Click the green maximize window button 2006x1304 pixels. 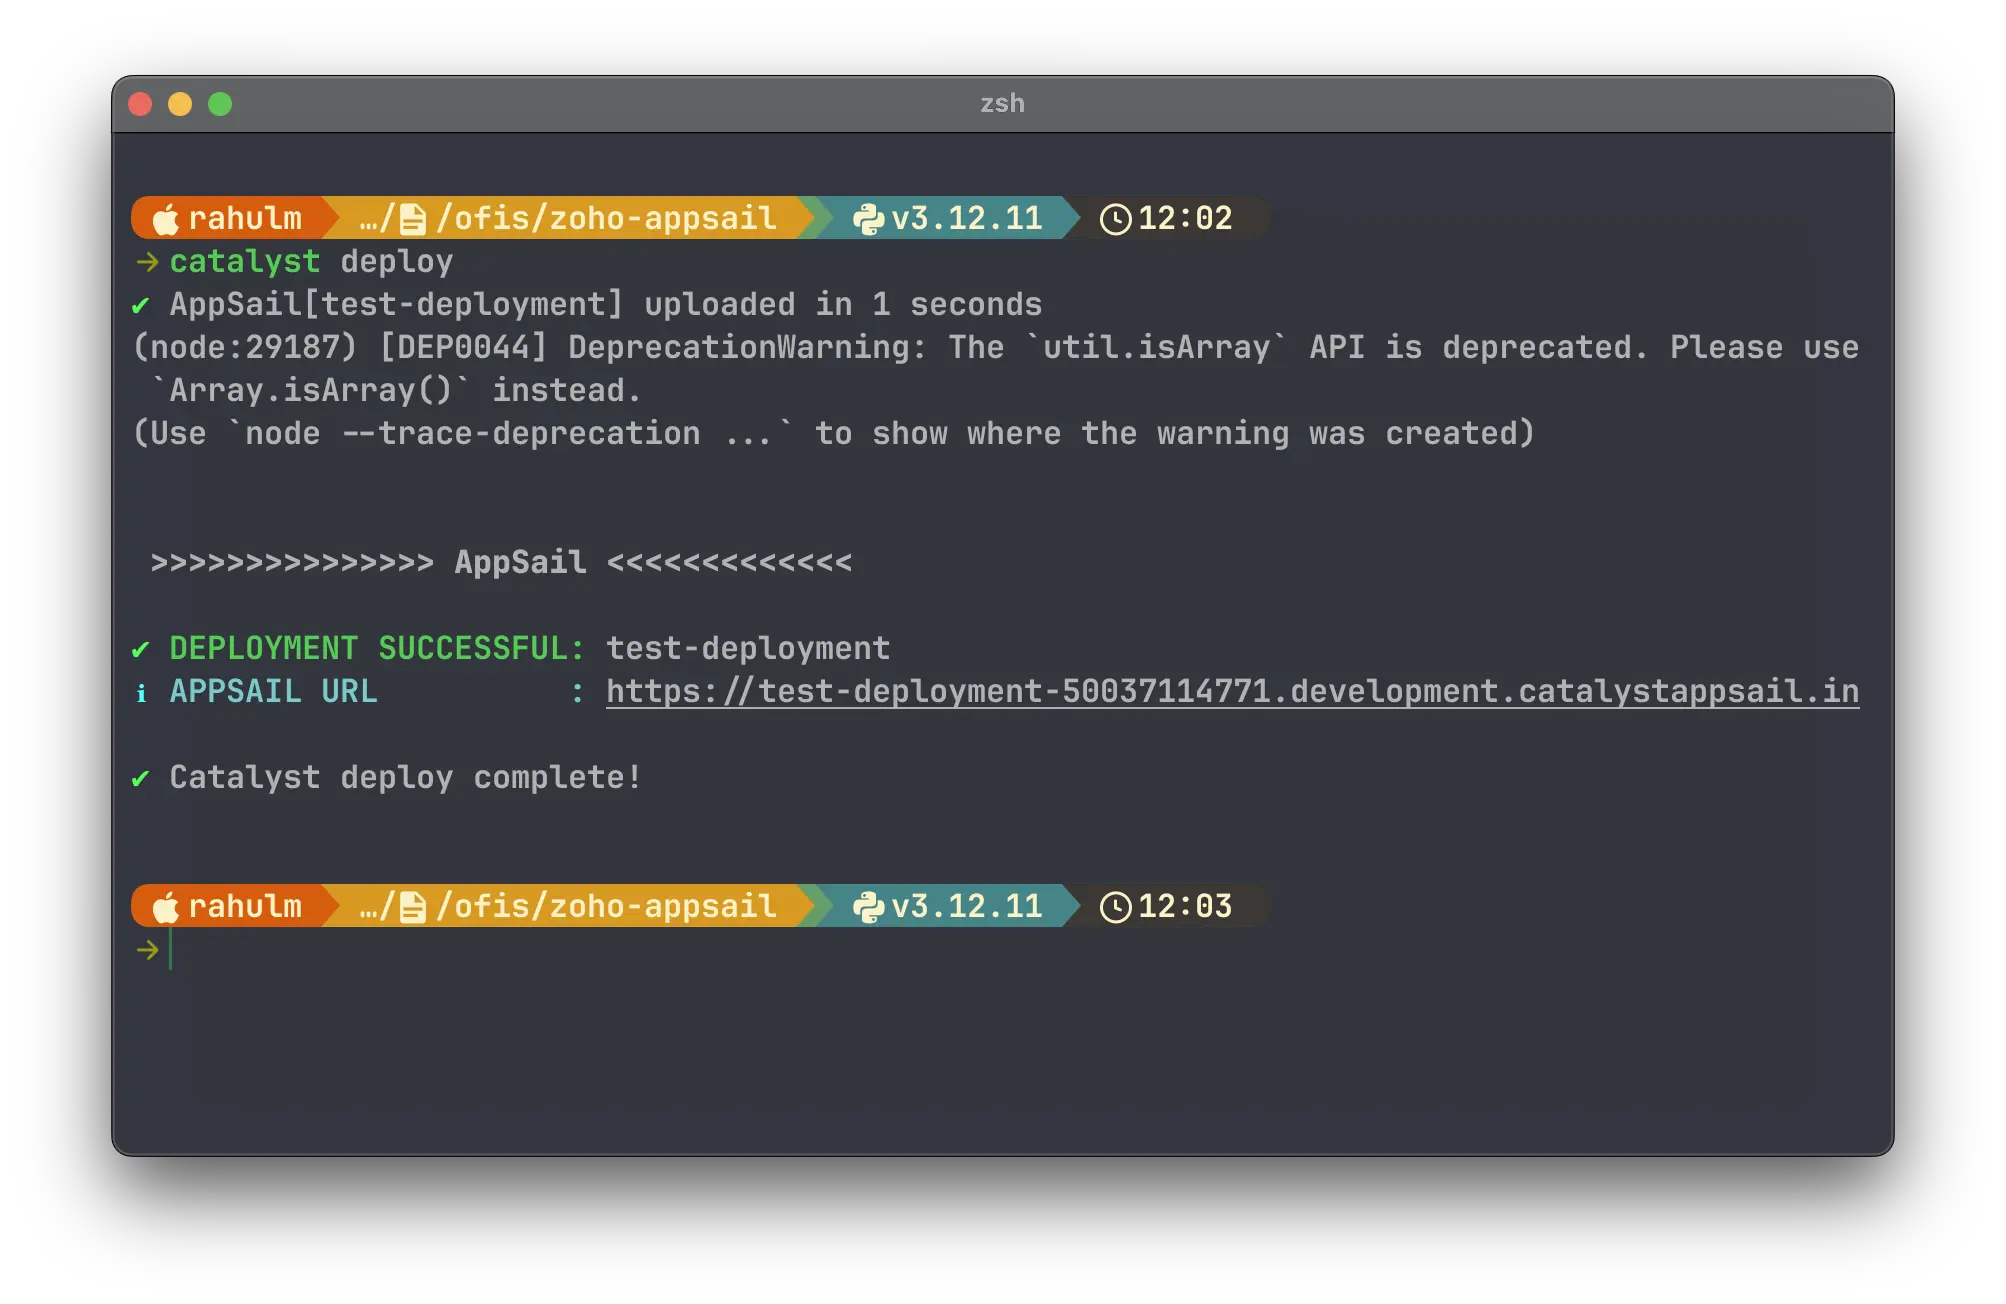pos(221,103)
